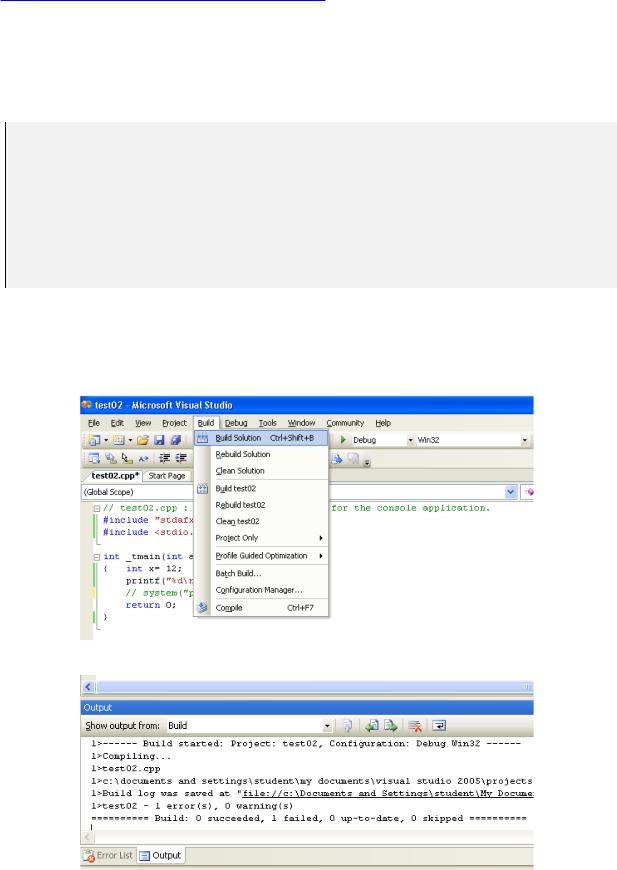The height and width of the screenshot is (870, 617).
Task: Click the bookmark arrow icon in the text editor toolbar
Action: pyautogui.click(x=337, y=458)
